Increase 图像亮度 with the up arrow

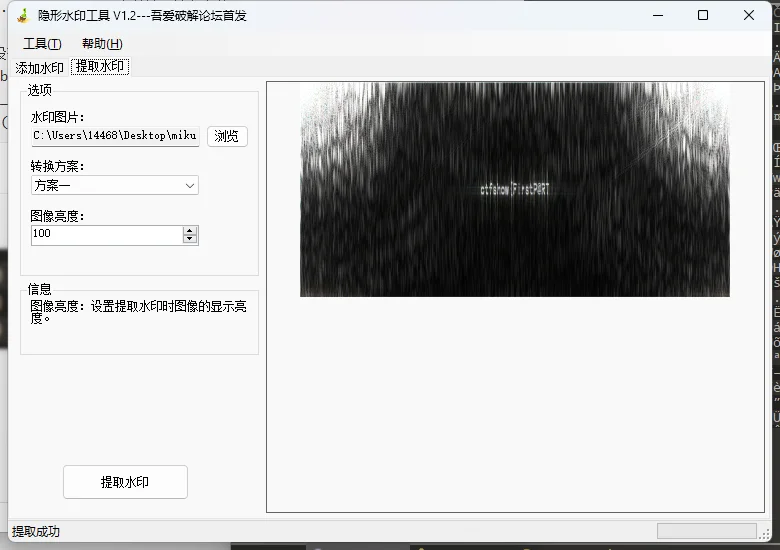(190, 230)
